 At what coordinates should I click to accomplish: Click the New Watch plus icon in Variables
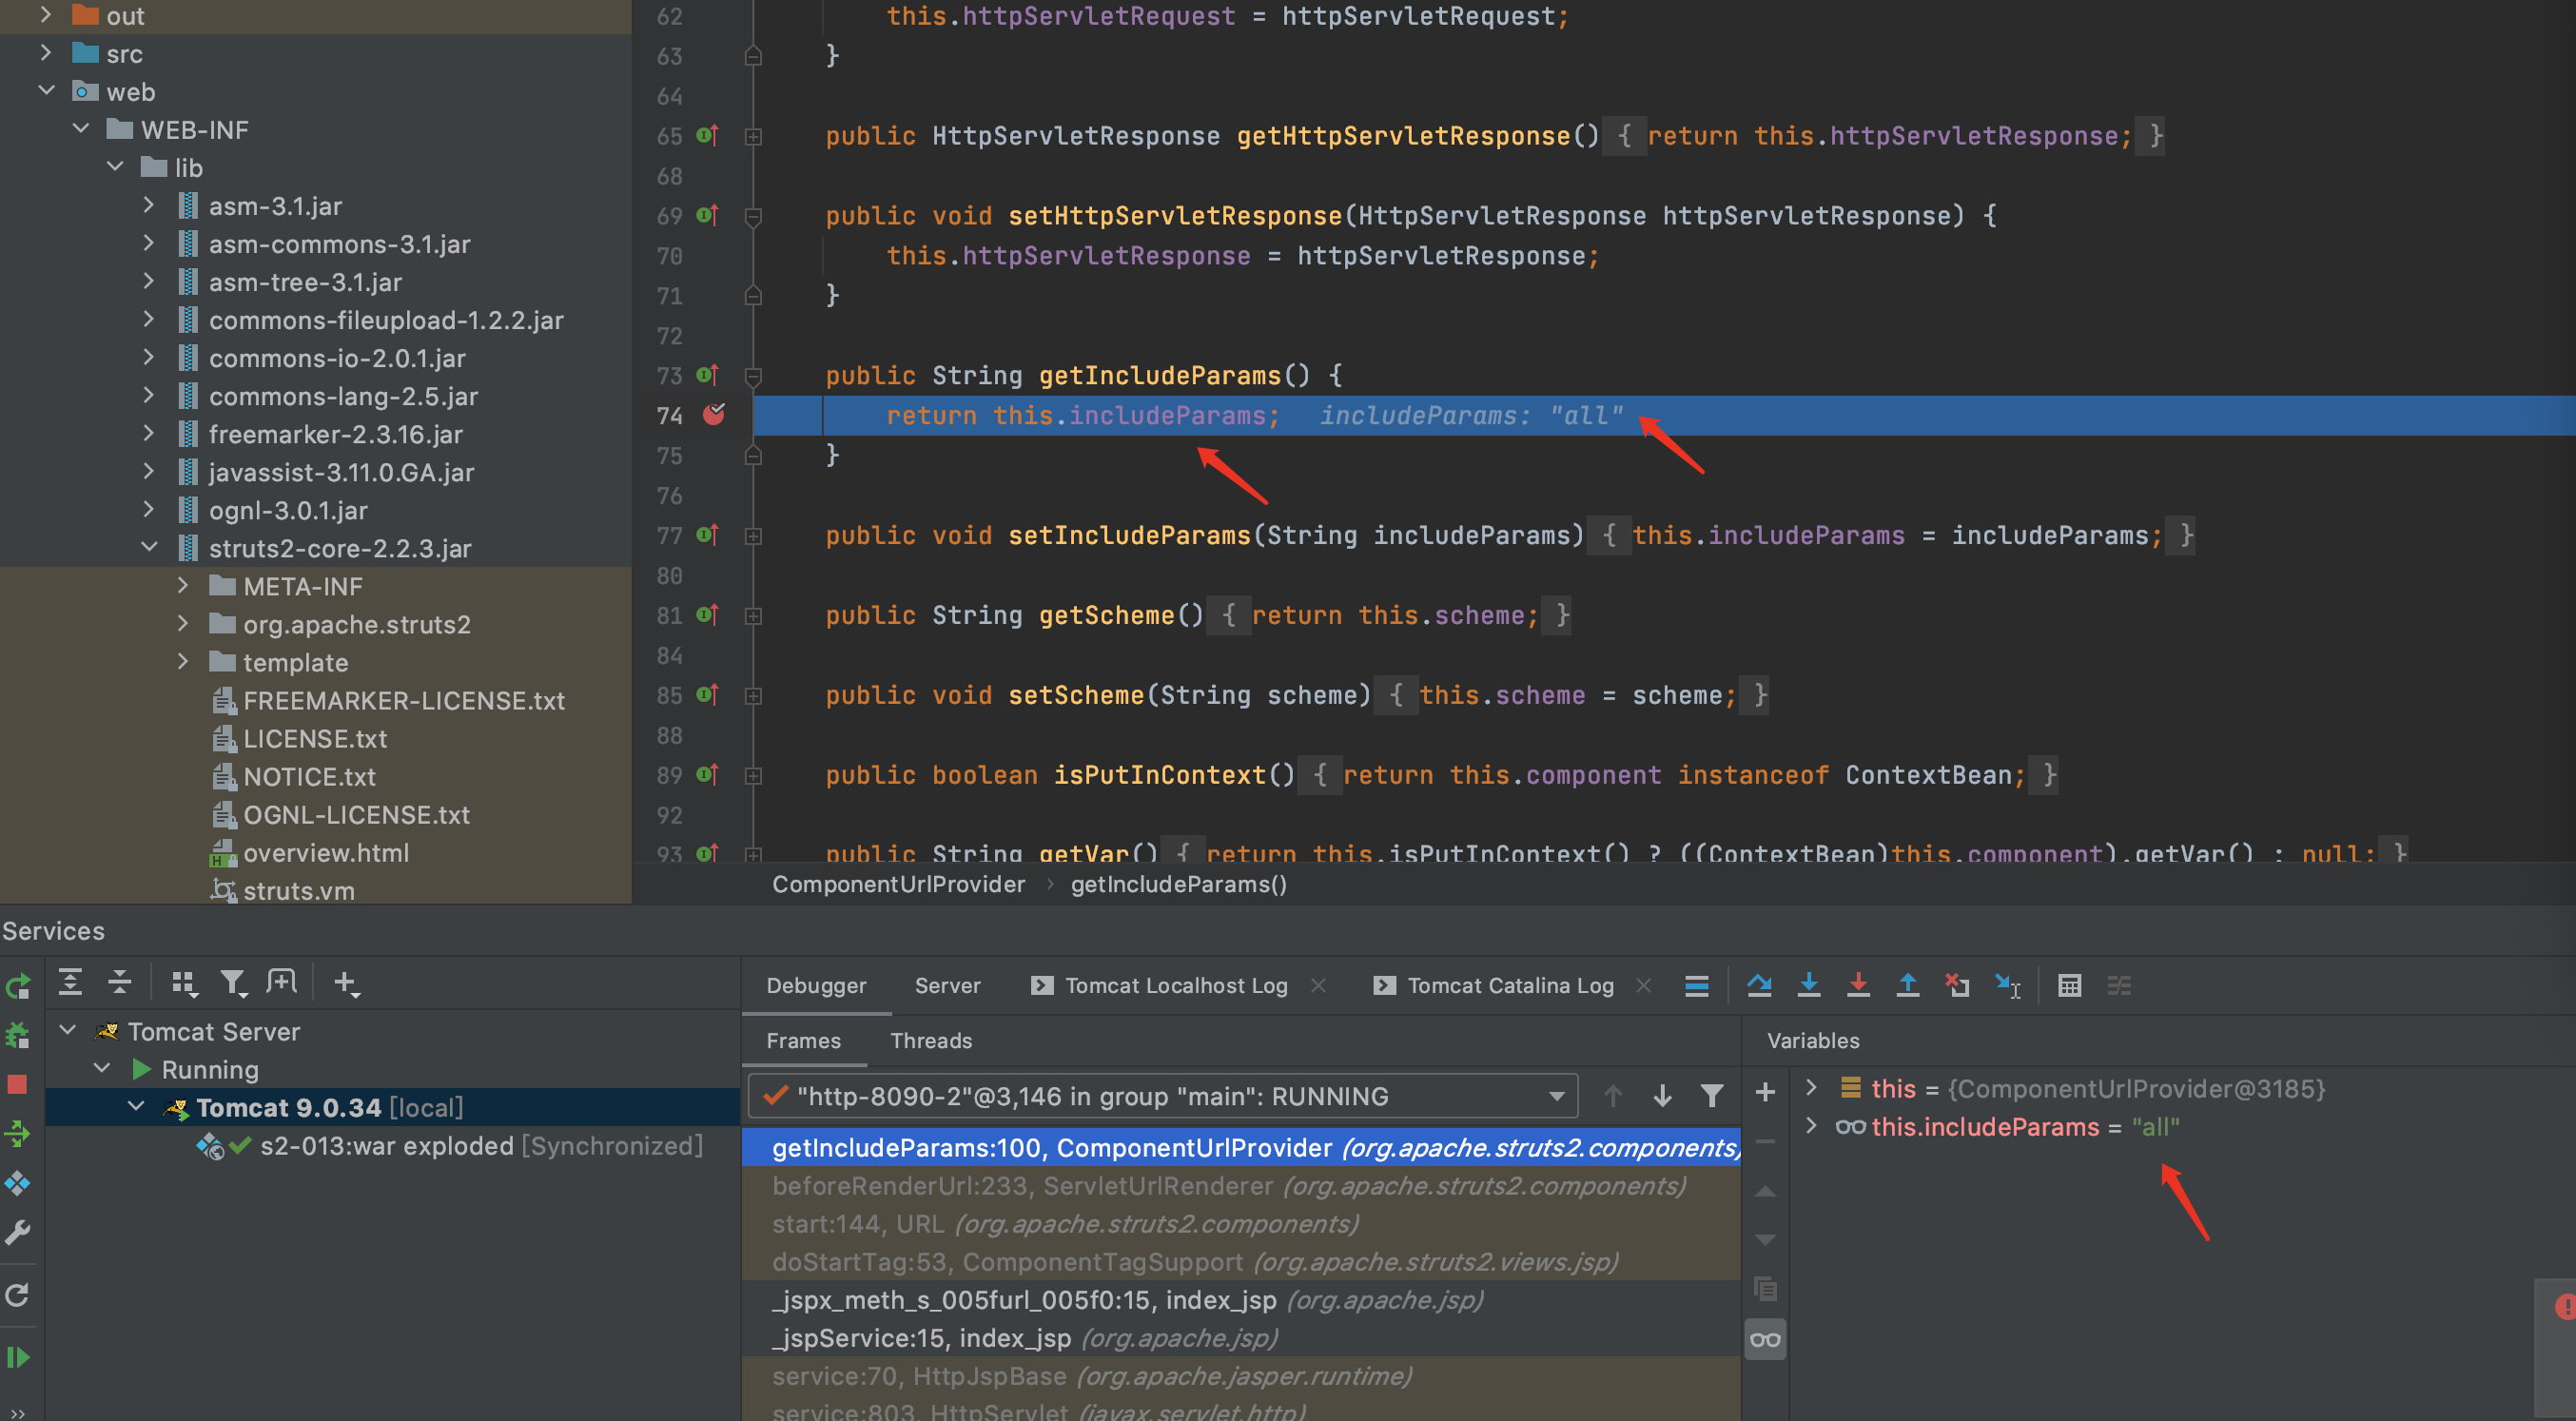click(1766, 1092)
